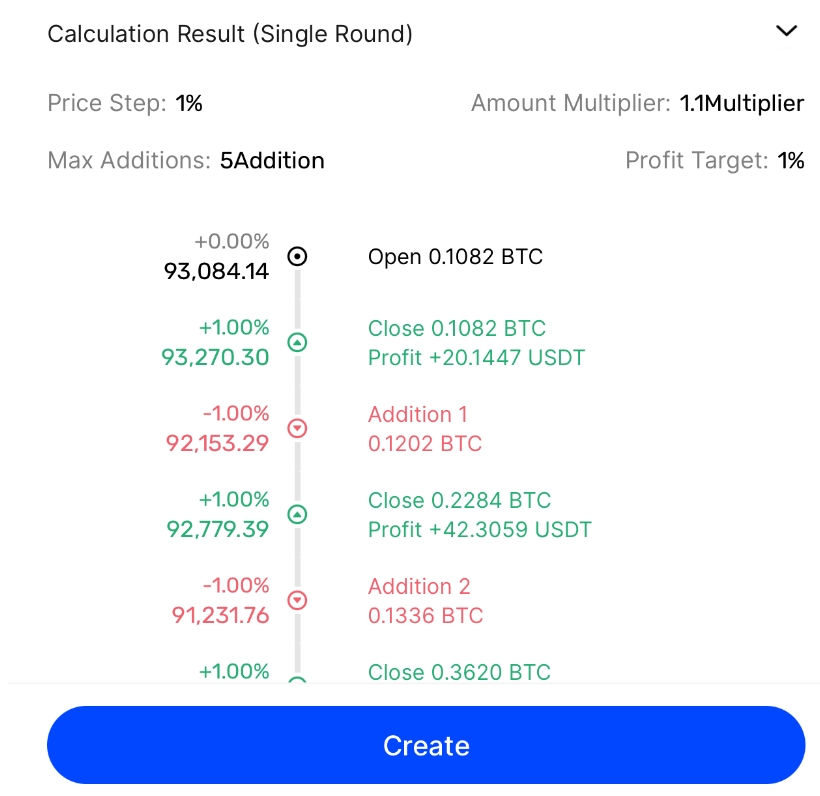Select the Close 0.2284 BTC entry
Image resolution: width=820 pixels, height=796 pixels.
[x=459, y=500]
